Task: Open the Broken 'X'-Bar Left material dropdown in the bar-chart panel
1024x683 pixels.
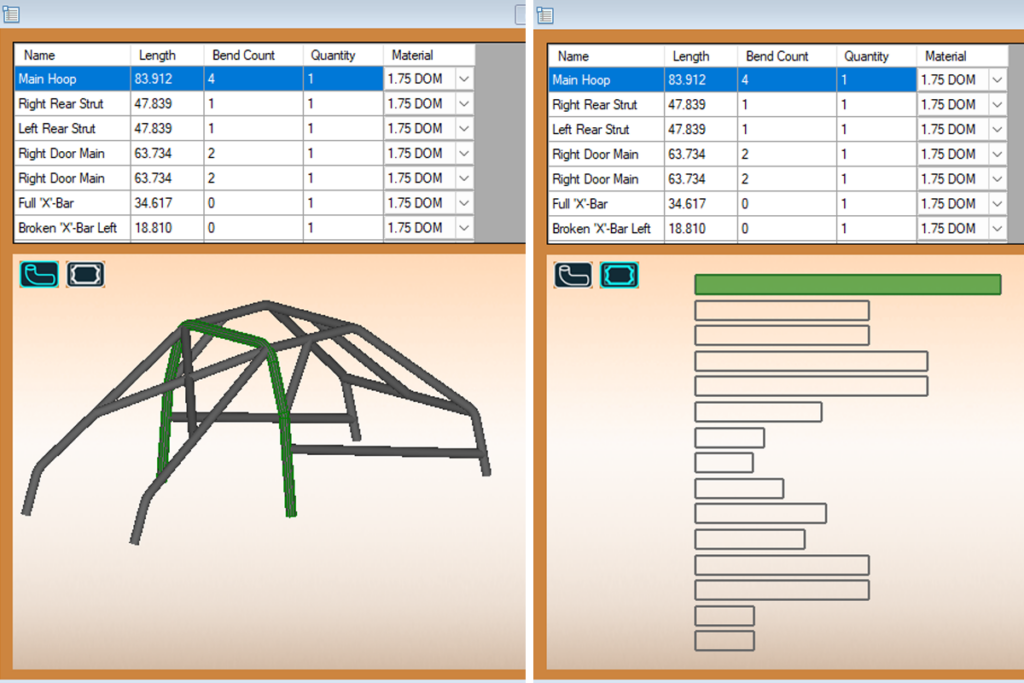Action: [x=997, y=229]
